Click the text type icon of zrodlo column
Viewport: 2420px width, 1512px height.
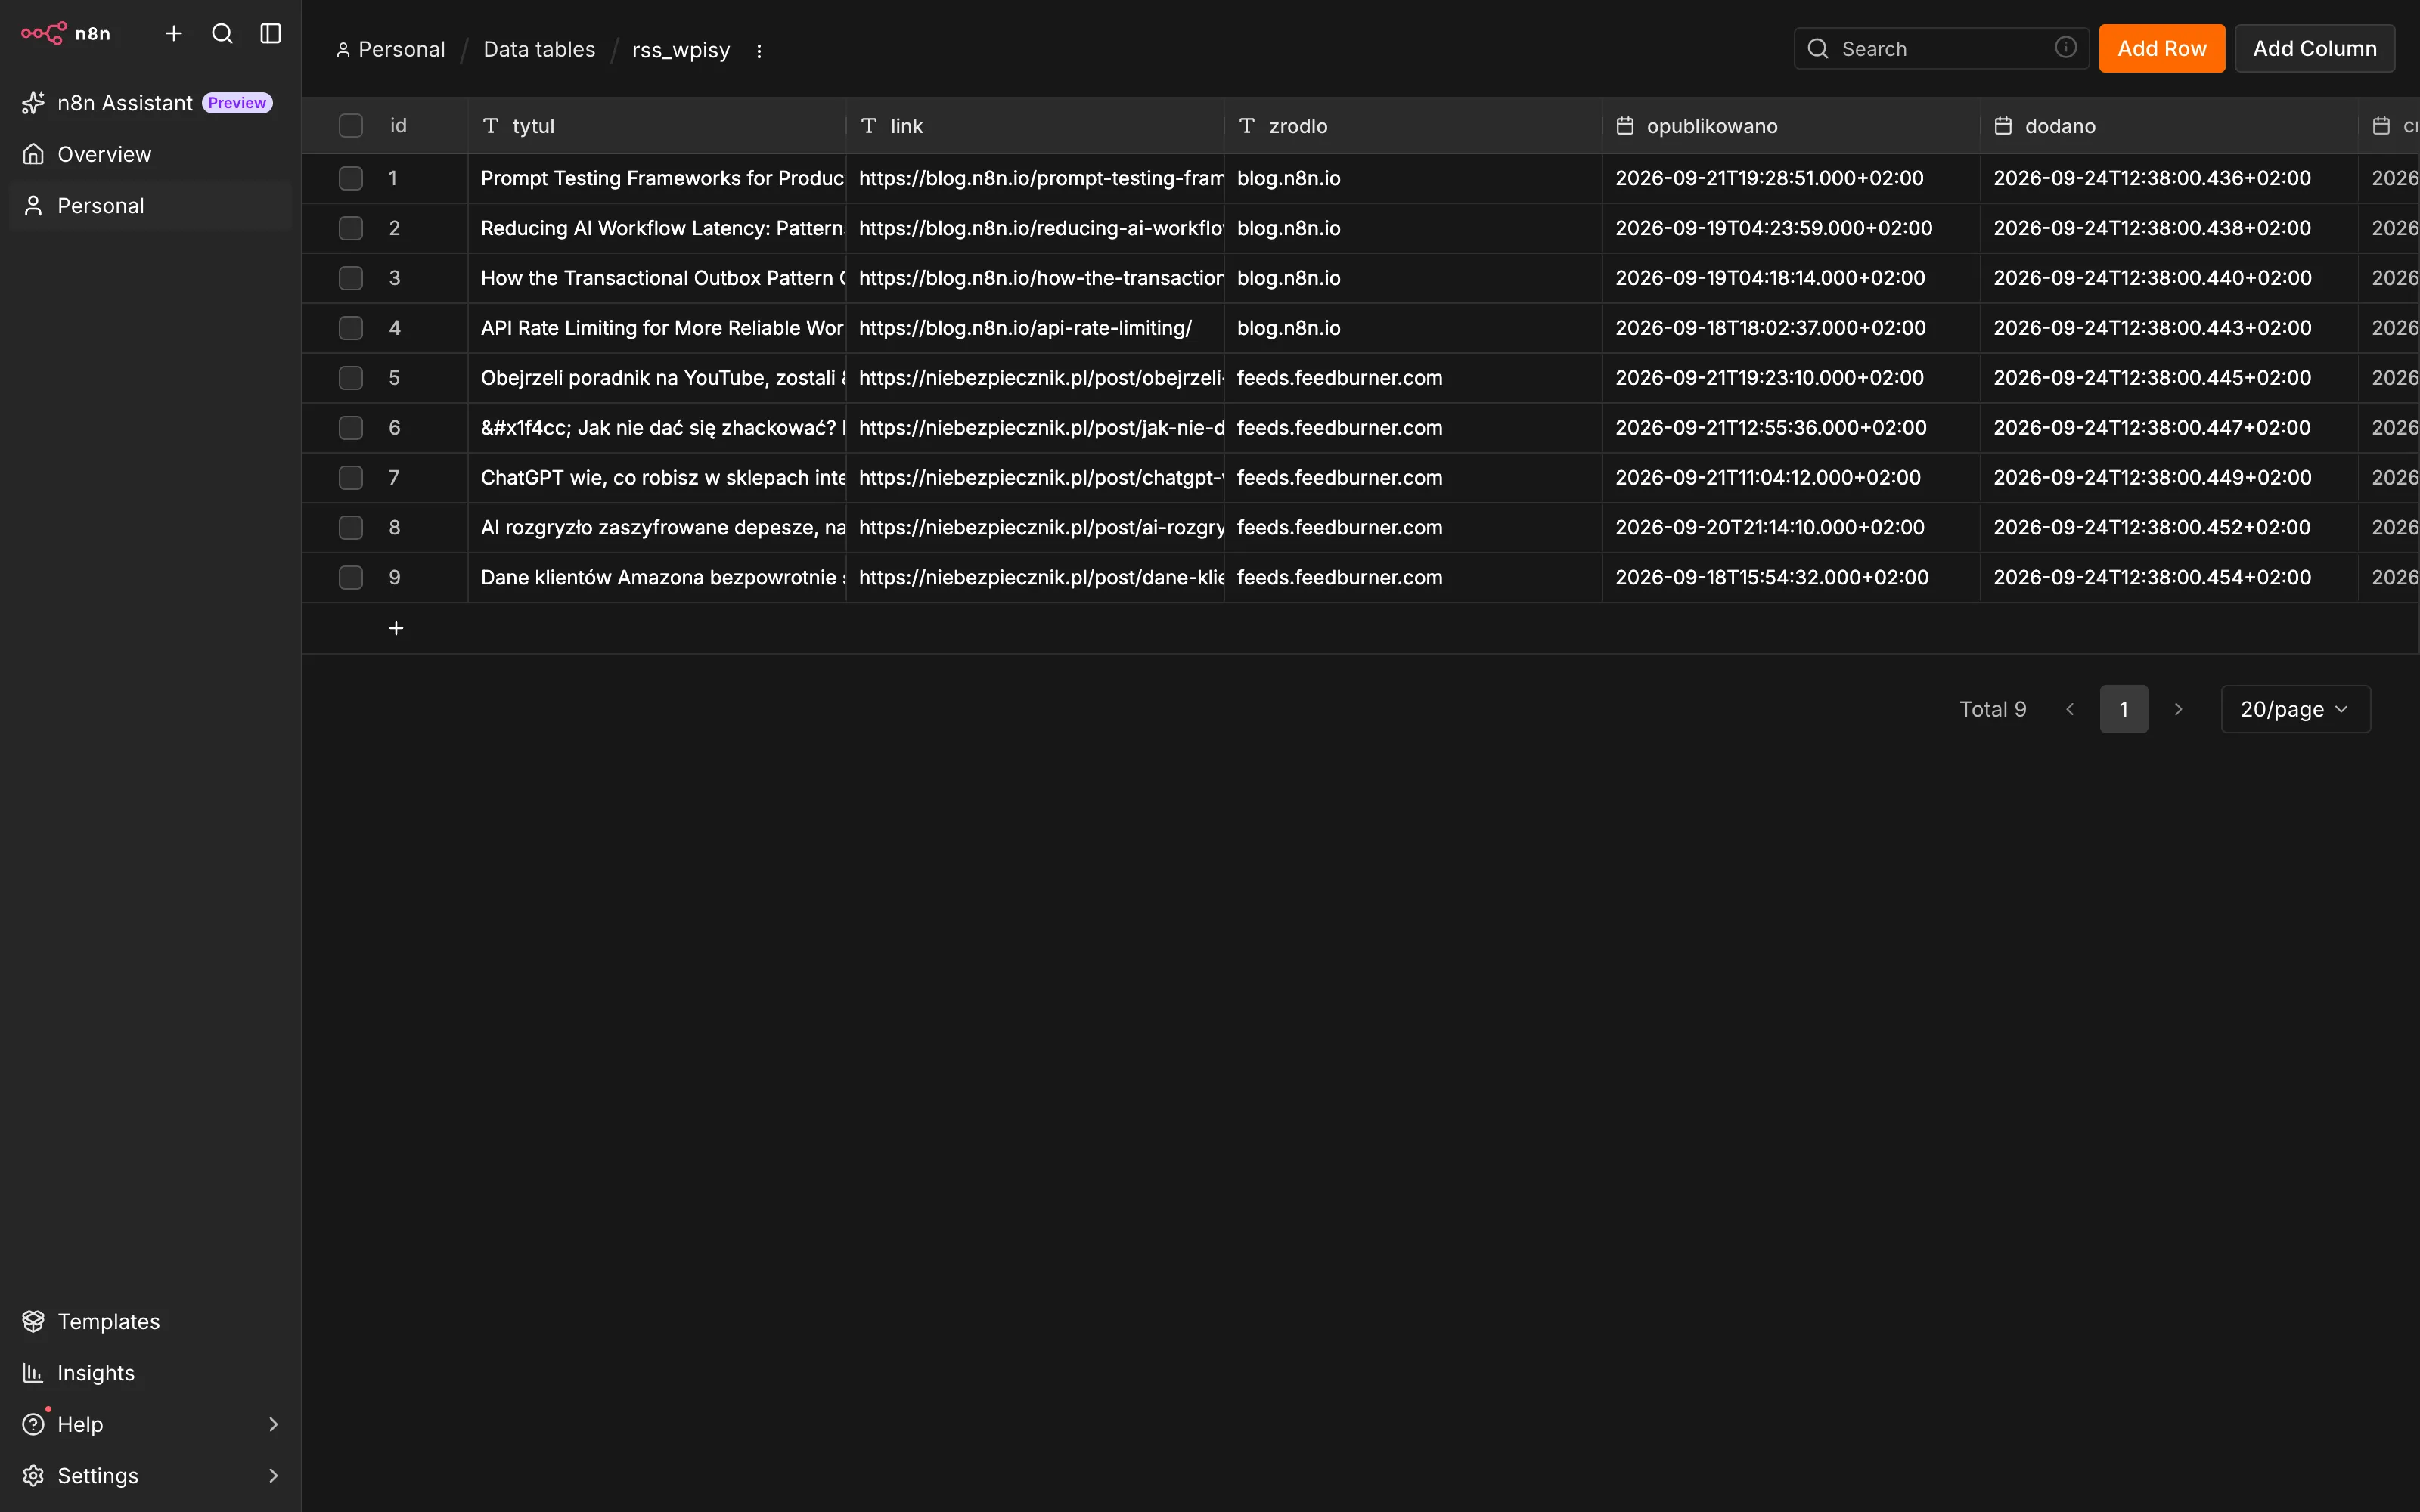point(1247,126)
